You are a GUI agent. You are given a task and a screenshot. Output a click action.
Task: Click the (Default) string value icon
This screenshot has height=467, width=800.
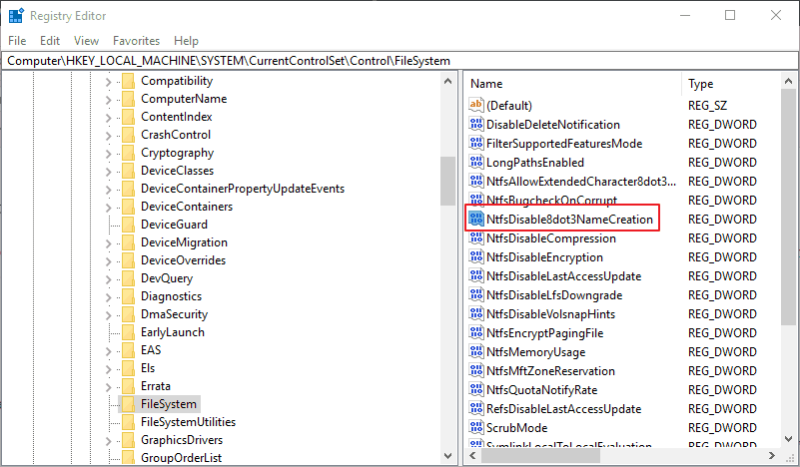[x=476, y=105]
